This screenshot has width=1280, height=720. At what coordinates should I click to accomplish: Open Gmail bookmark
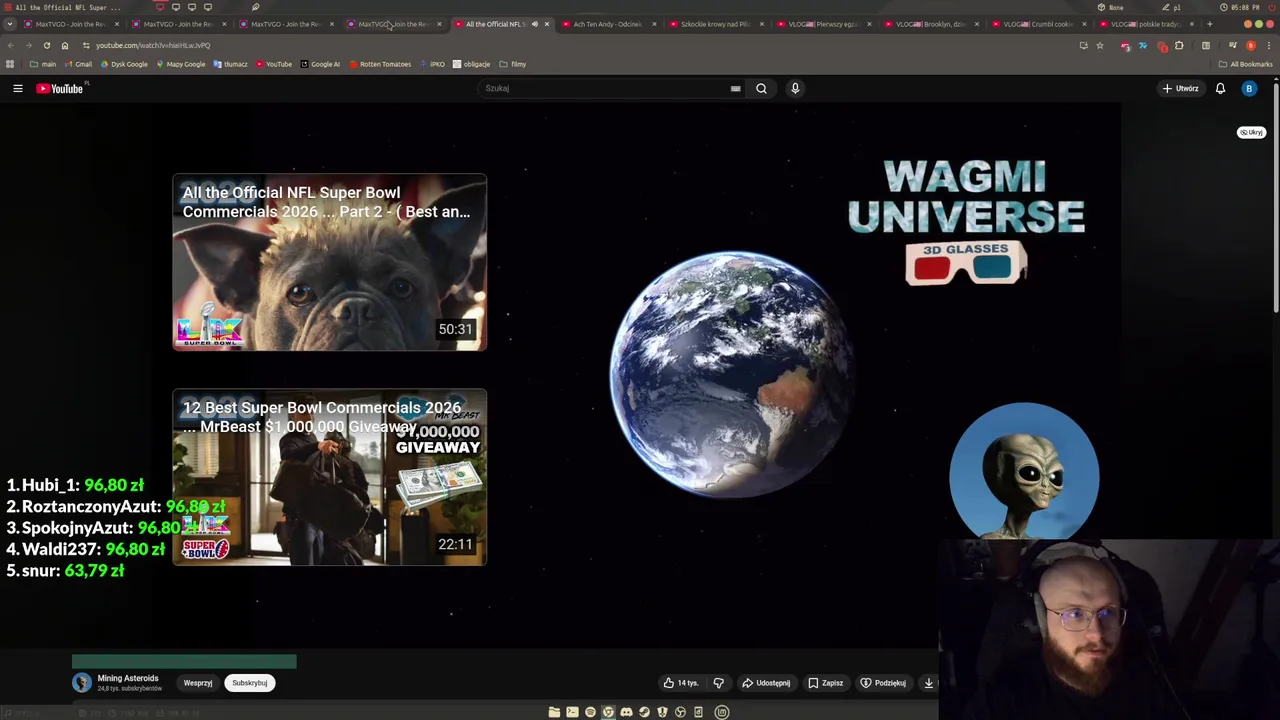tap(78, 64)
